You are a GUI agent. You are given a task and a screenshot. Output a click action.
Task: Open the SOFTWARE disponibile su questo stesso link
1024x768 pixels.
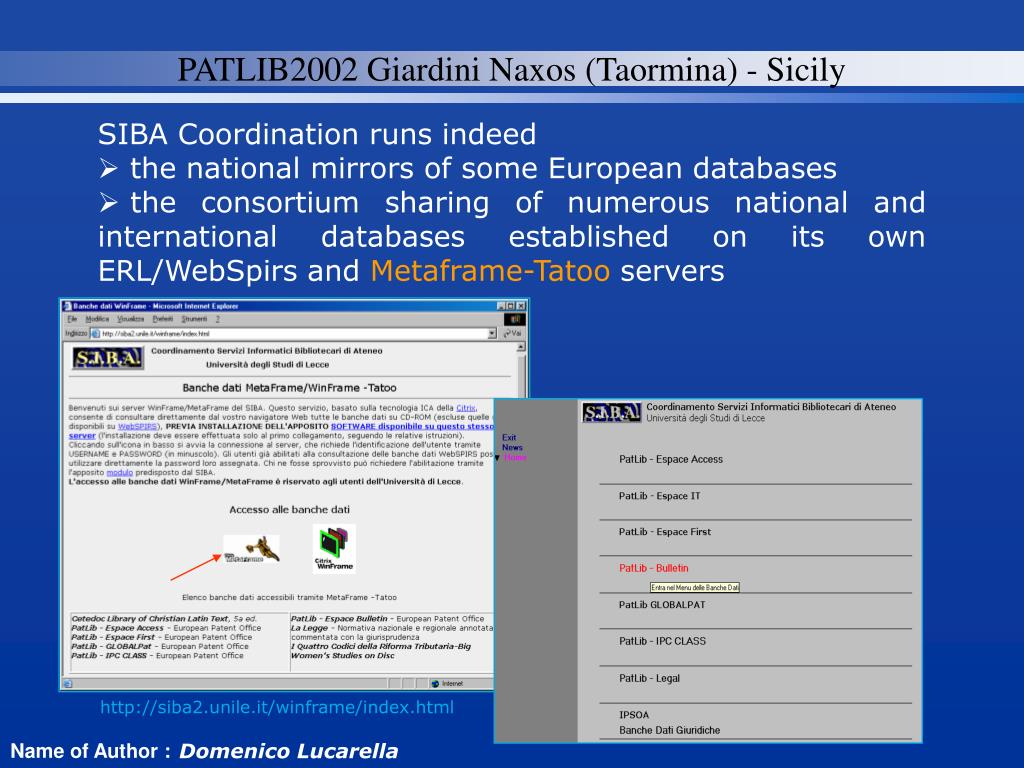(x=412, y=426)
